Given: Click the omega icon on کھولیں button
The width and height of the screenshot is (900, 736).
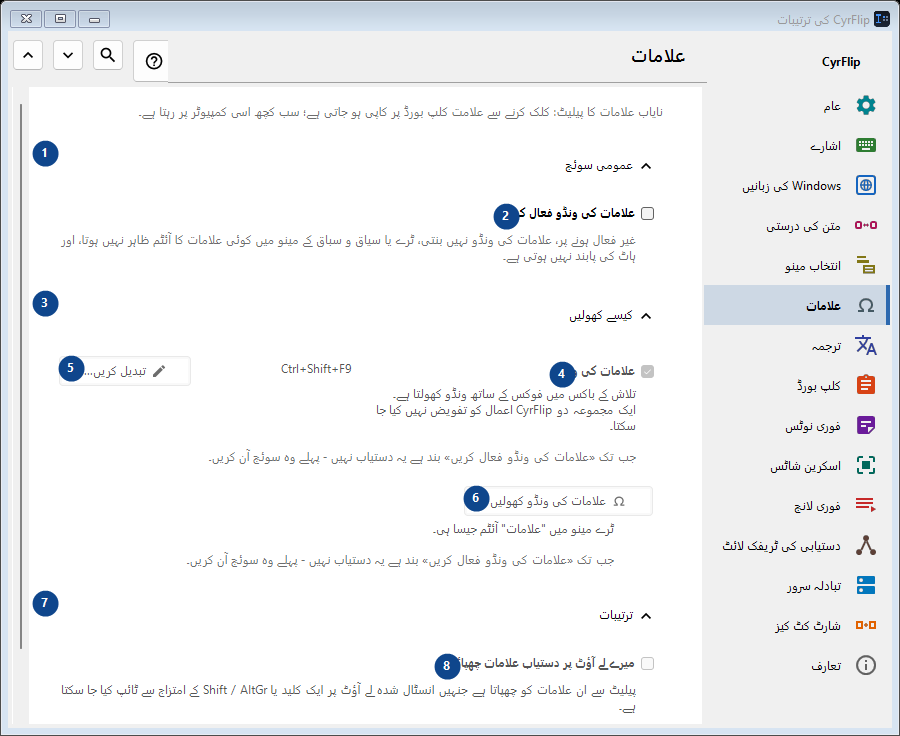Looking at the screenshot, I should pyautogui.click(x=619, y=501).
